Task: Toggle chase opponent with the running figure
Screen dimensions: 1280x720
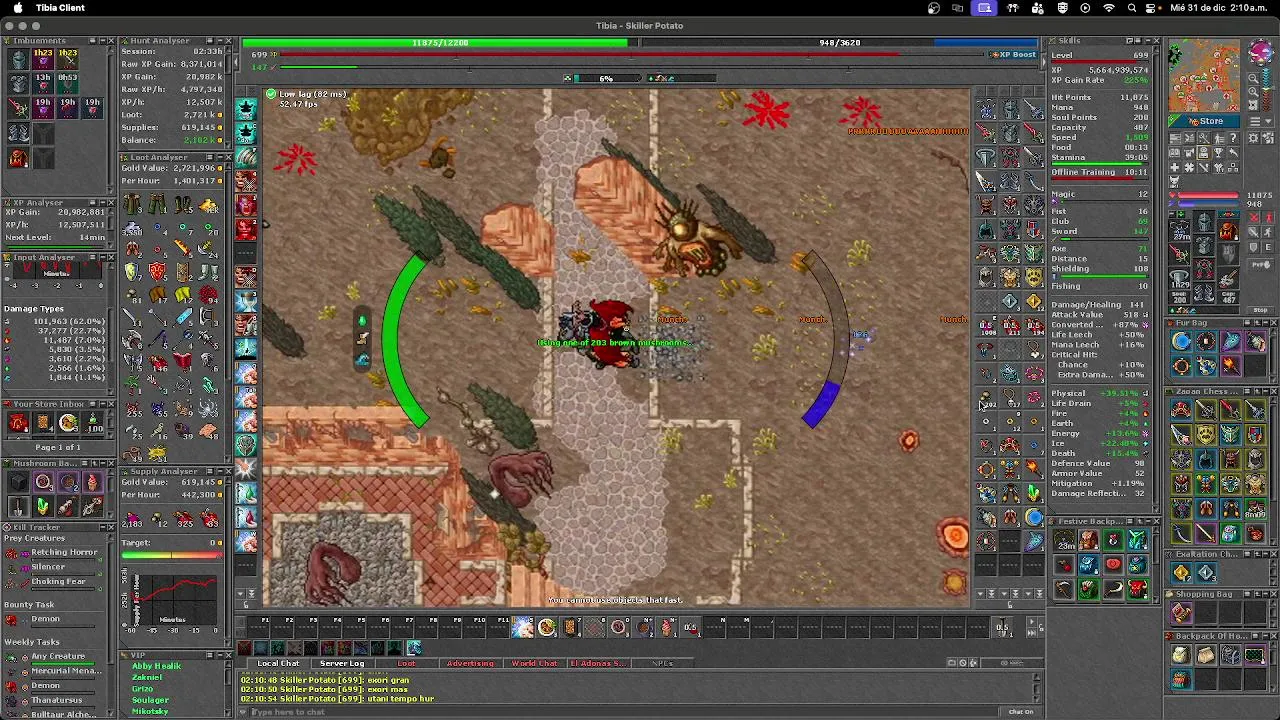Action: (1267, 233)
